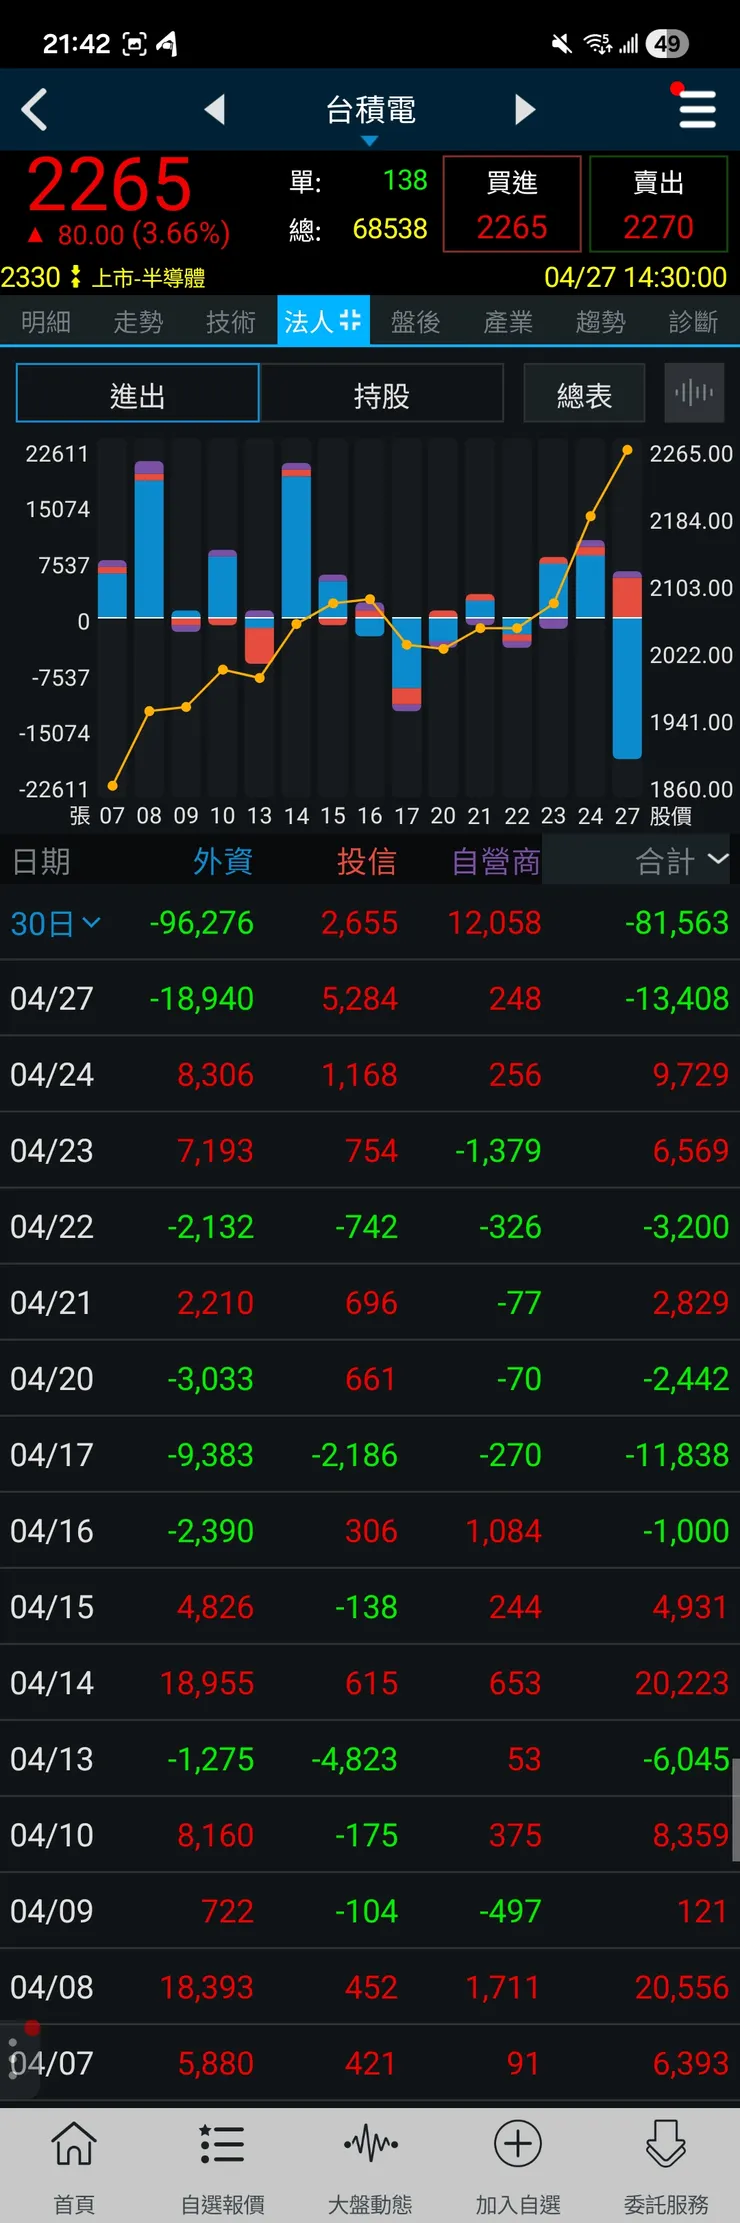
Task: Tap the 30日 外資 total -96,276
Action: coord(201,922)
